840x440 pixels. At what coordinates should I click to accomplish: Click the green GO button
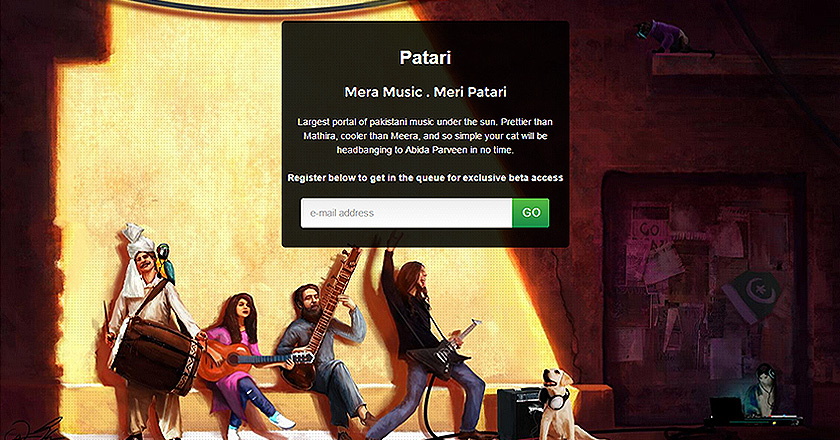(x=530, y=213)
